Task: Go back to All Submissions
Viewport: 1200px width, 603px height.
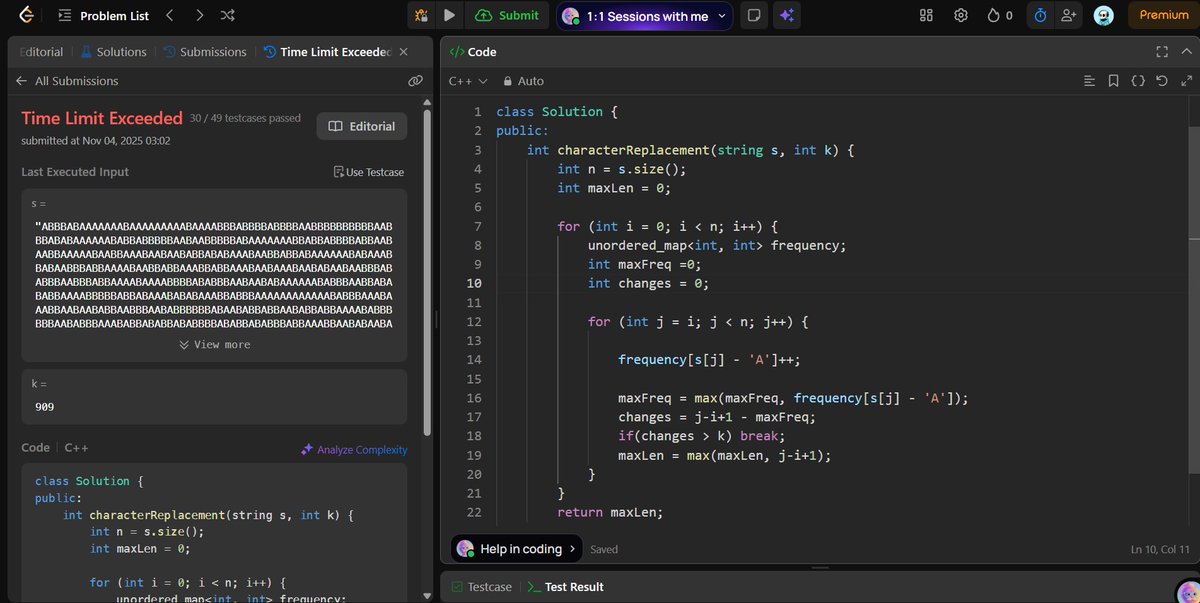Action: (66, 81)
